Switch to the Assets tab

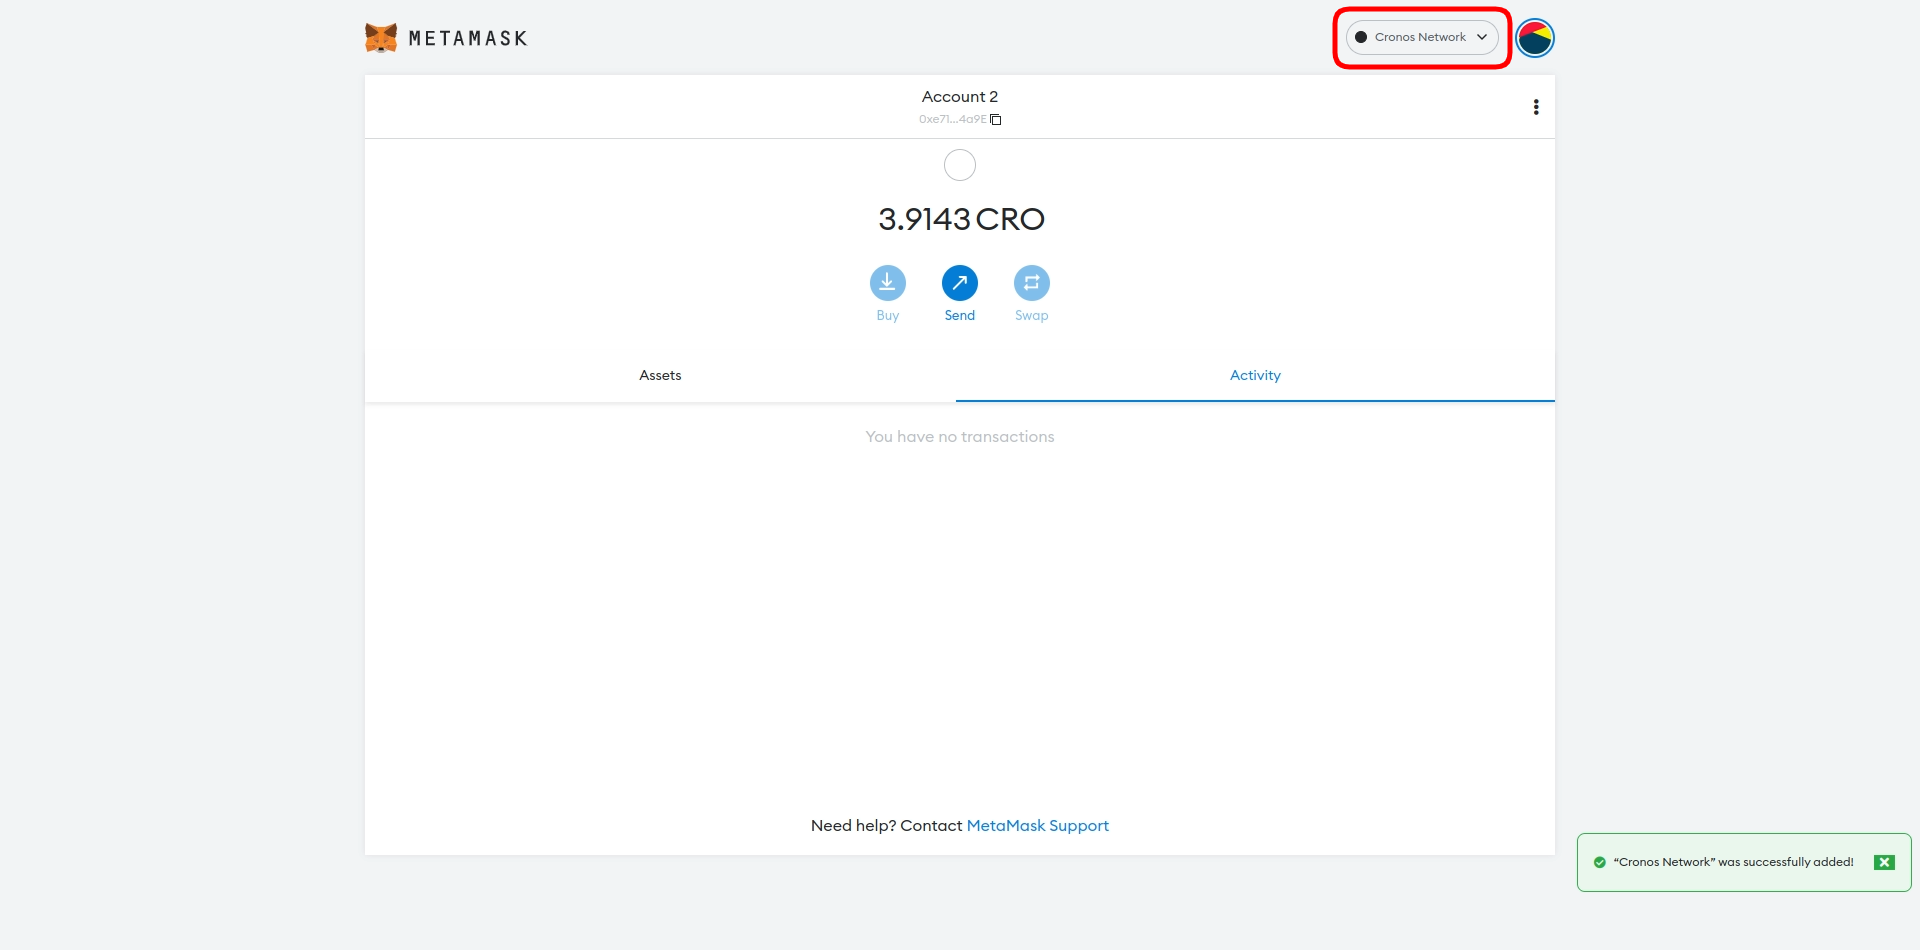660,375
